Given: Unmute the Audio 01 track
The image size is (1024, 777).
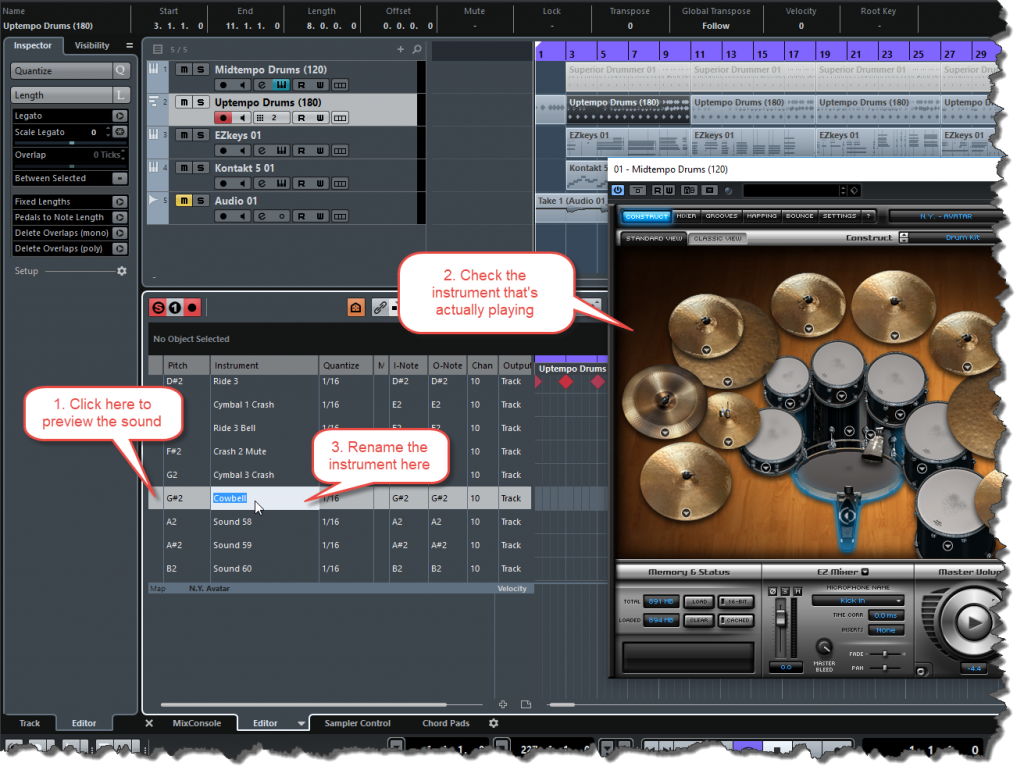Looking at the screenshot, I should [x=184, y=200].
